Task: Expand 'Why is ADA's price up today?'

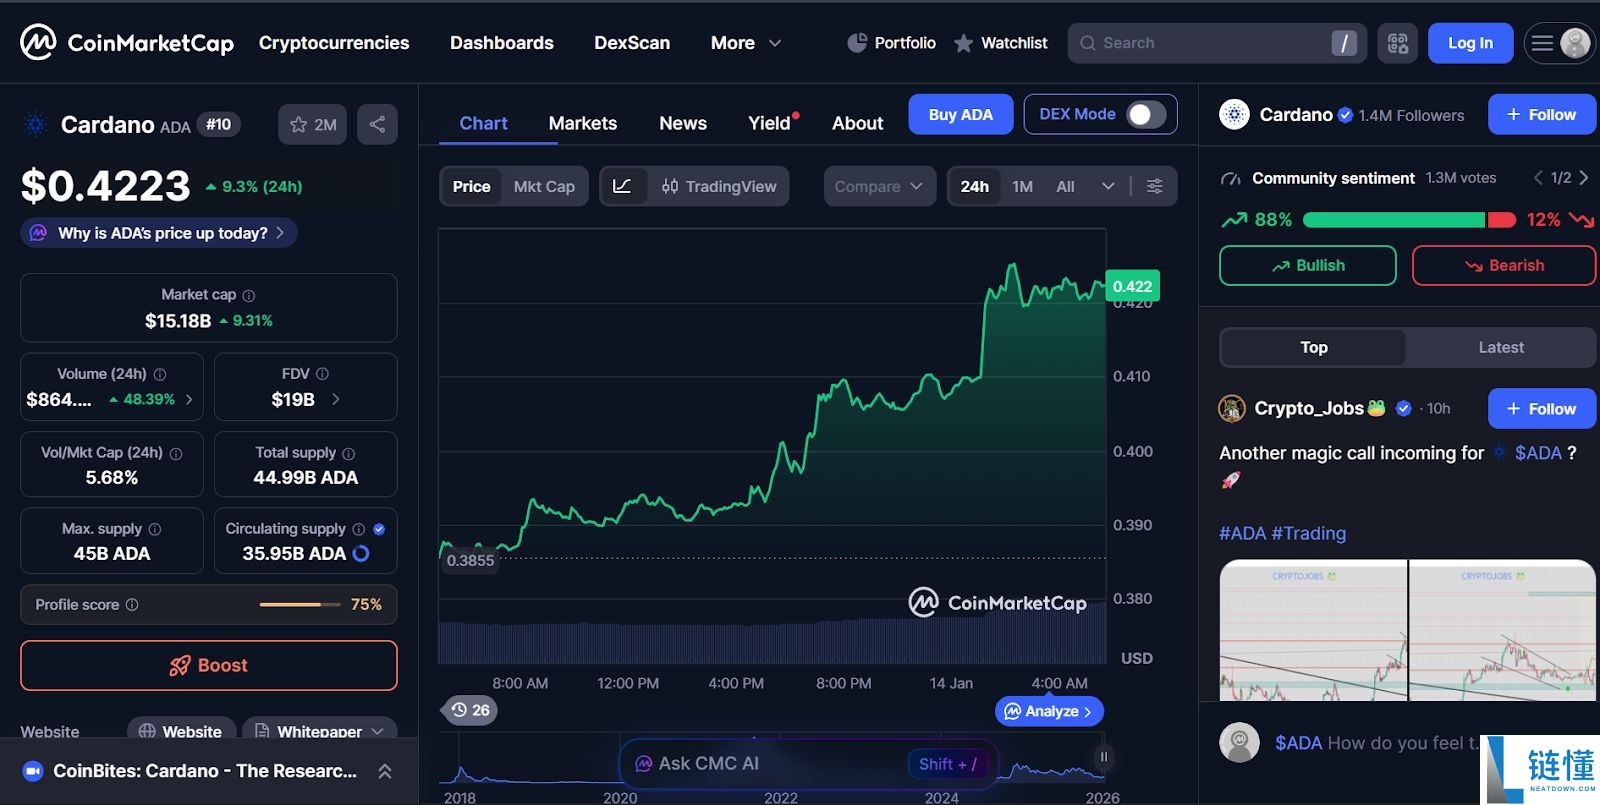Action: click(159, 233)
